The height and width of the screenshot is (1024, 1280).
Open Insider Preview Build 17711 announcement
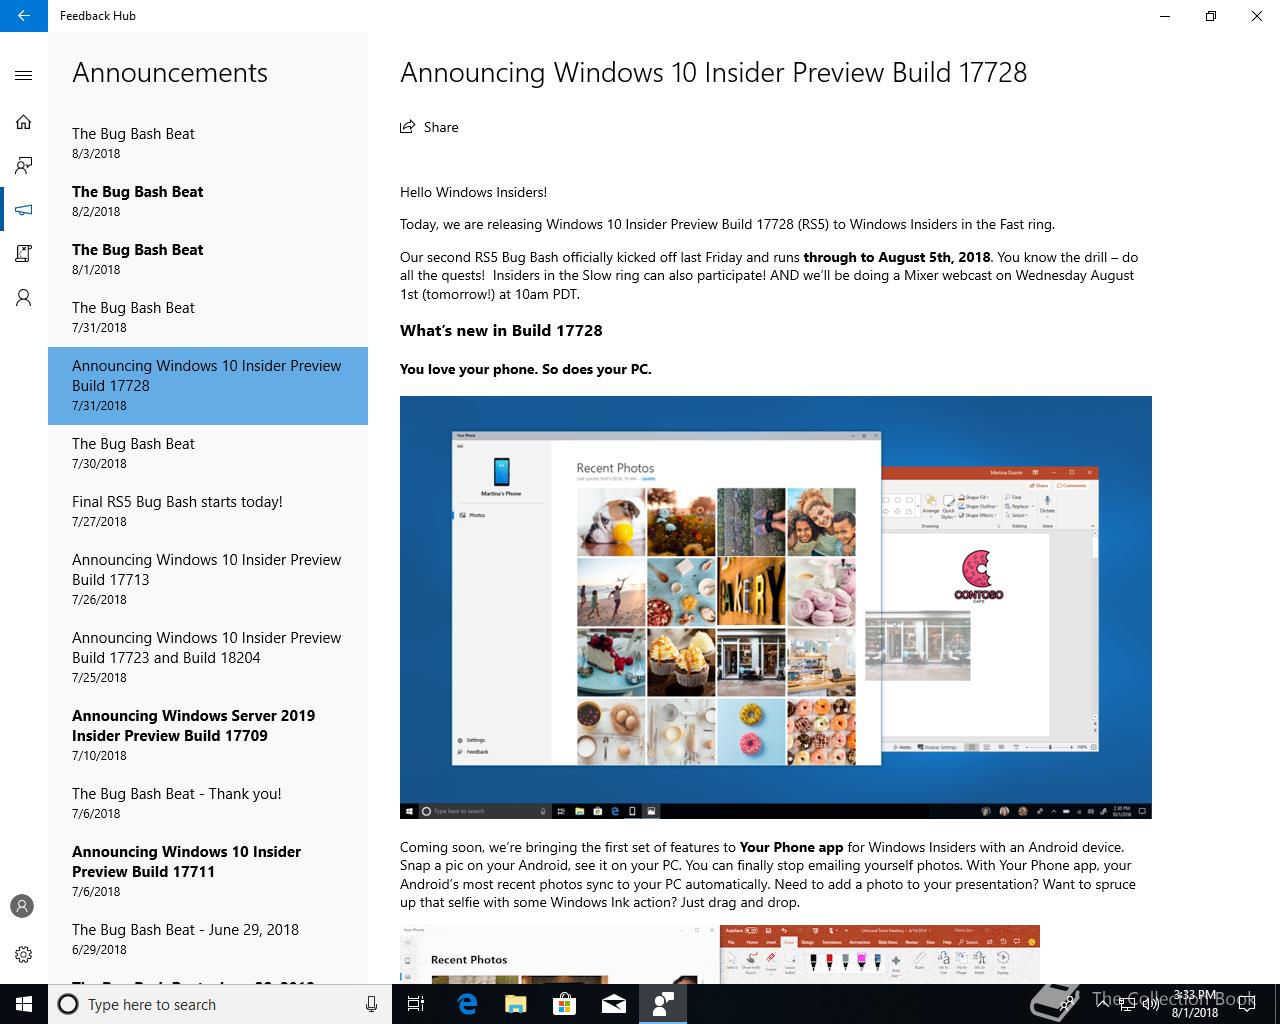point(208,872)
